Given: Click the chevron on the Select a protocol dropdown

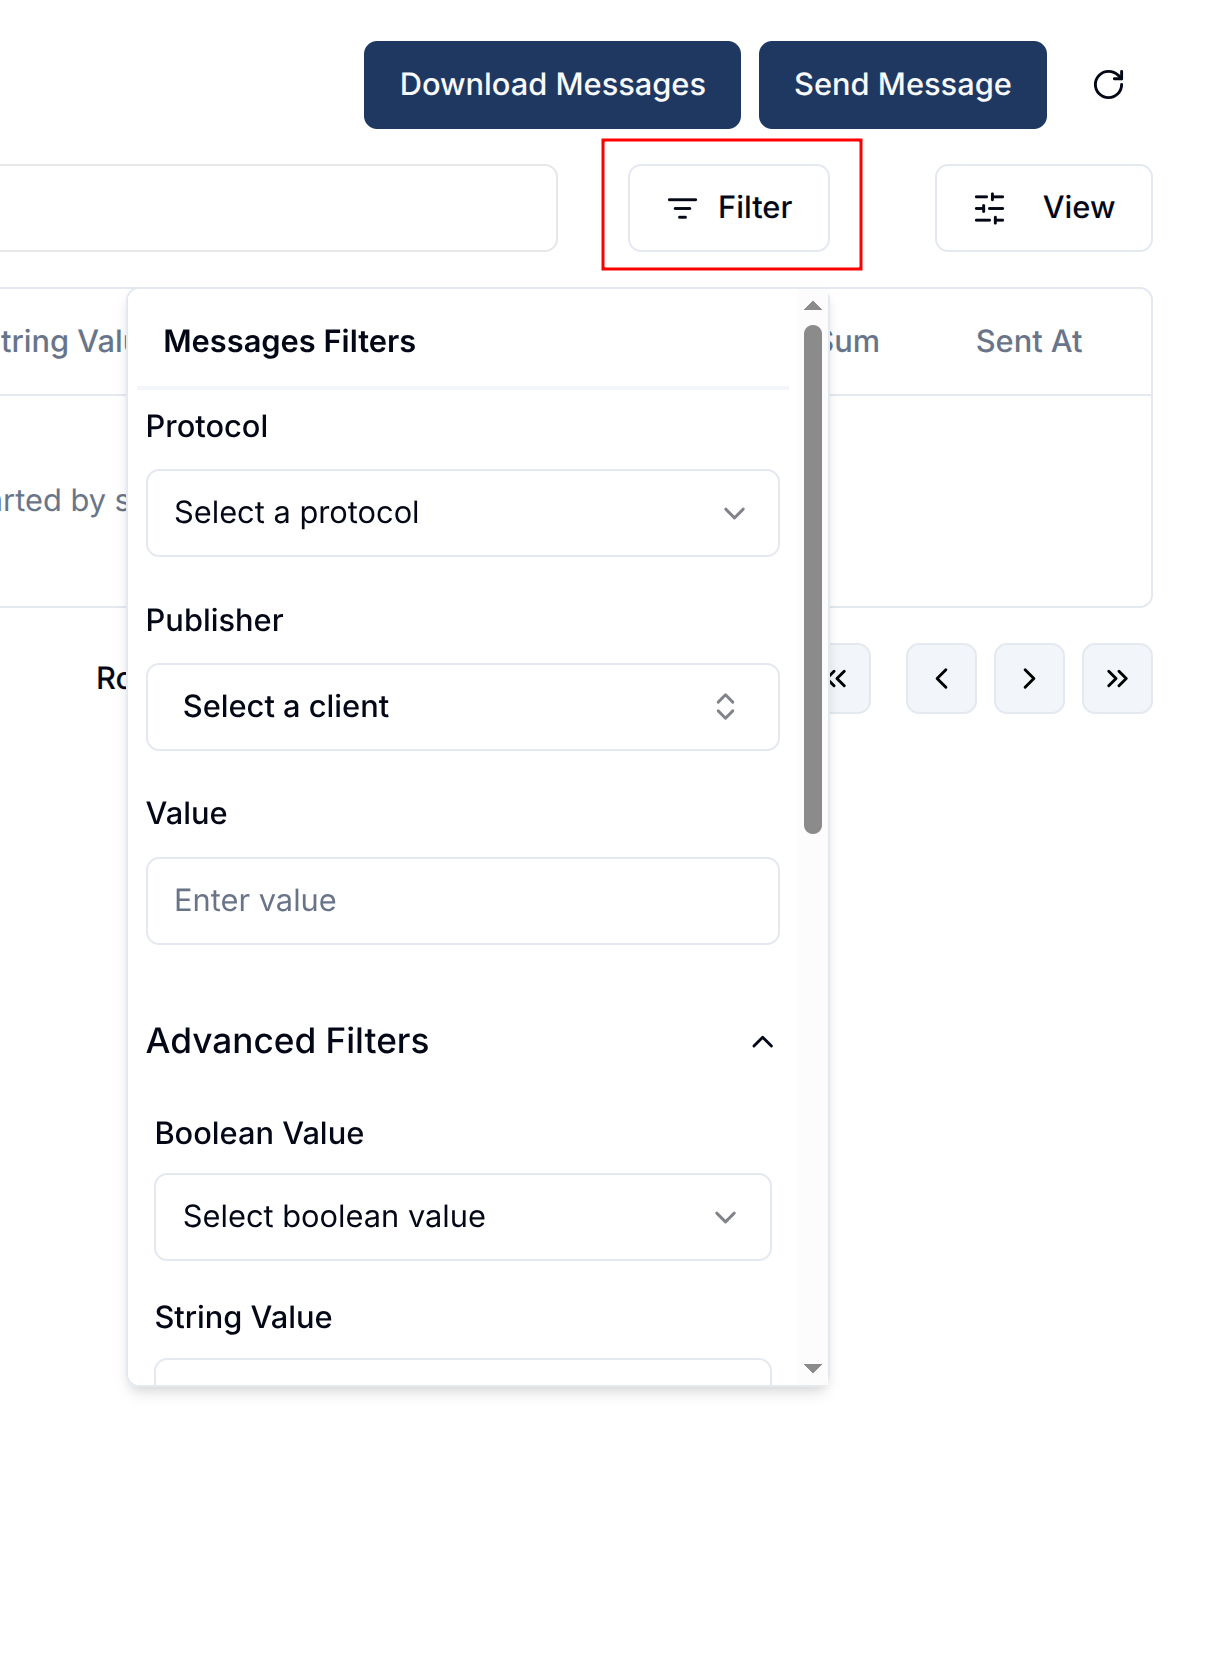Looking at the screenshot, I should [734, 513].
